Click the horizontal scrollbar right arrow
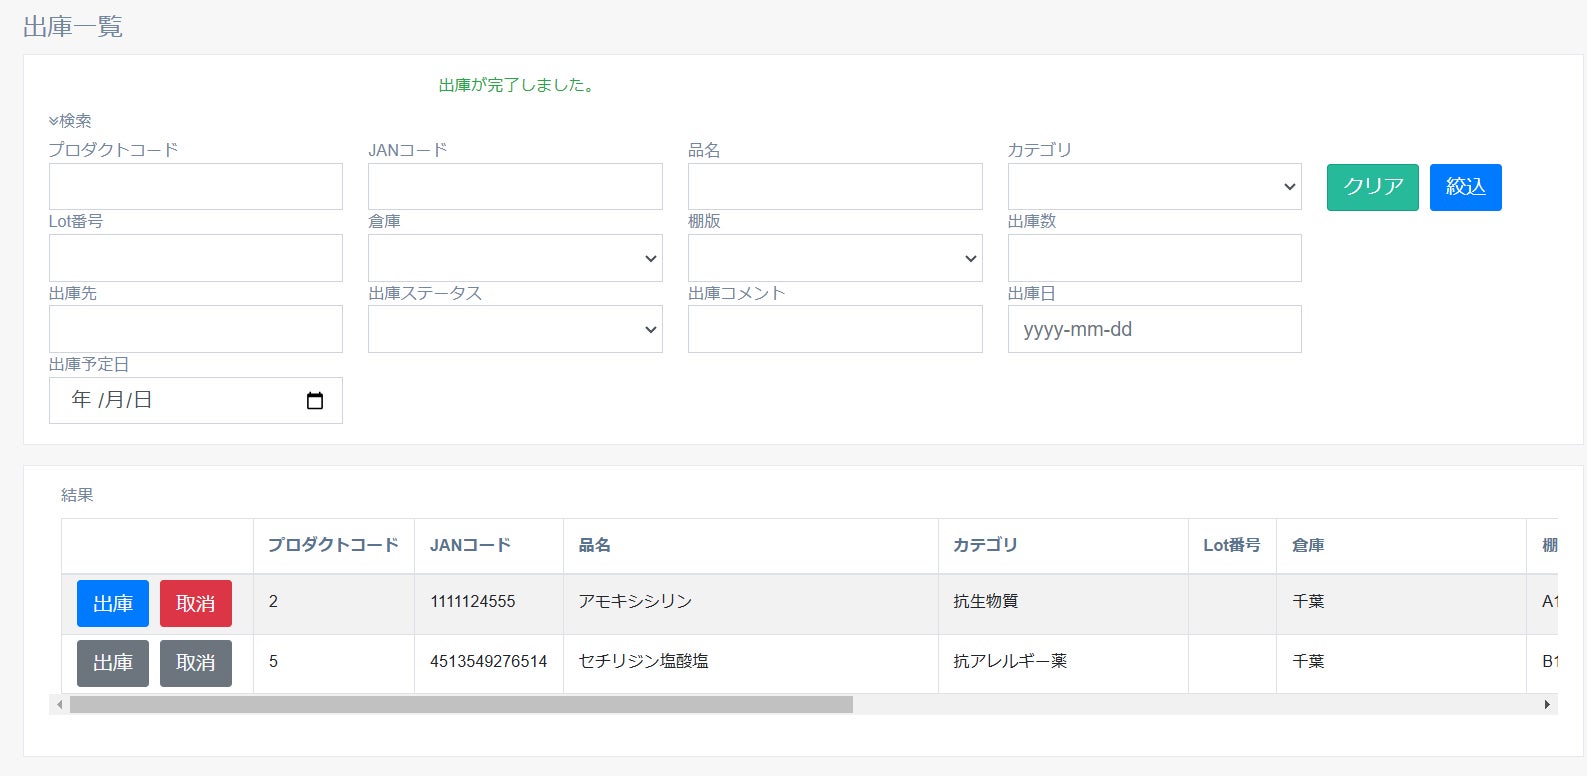Screen dimensions: 1587x776 [1547, 705]
